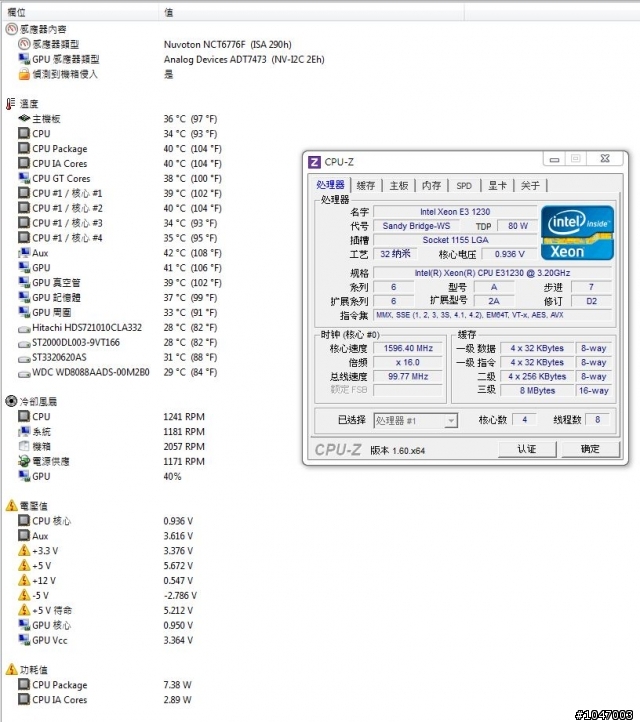Open the SPD tab in CPU-Z
This screenshot has width=640, height=723.
[464, 185]
